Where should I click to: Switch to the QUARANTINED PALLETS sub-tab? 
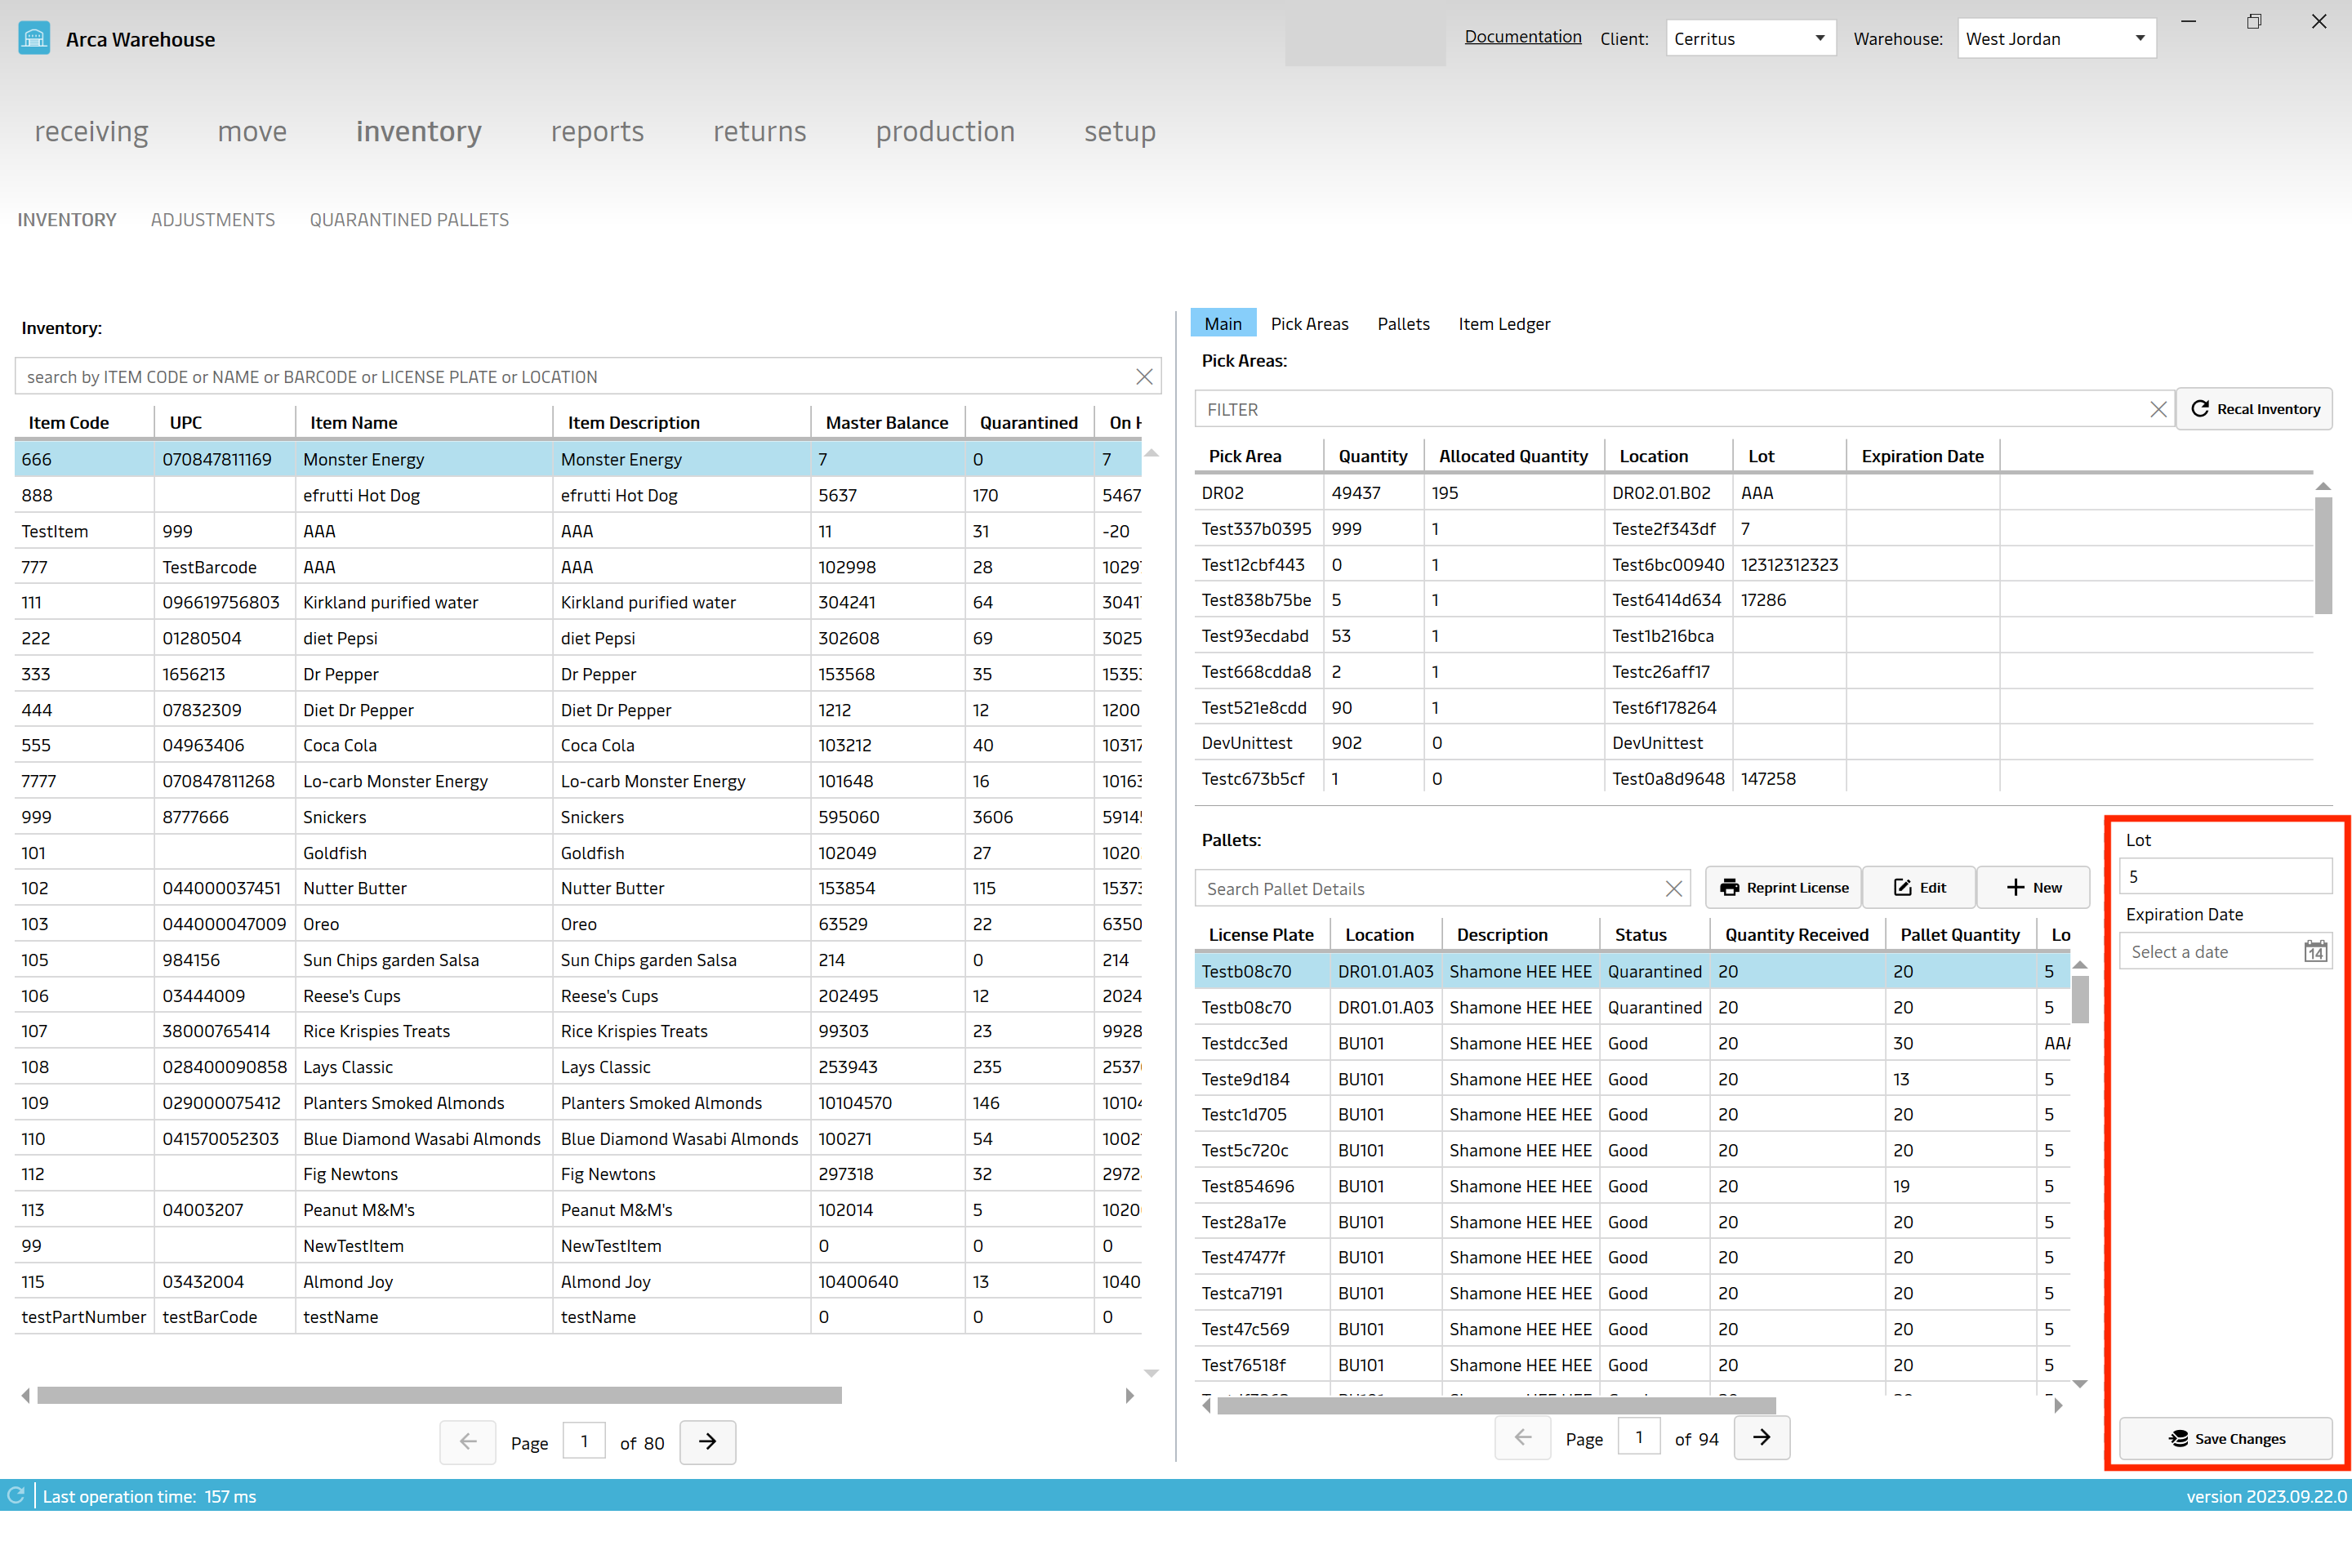point(409,219)
